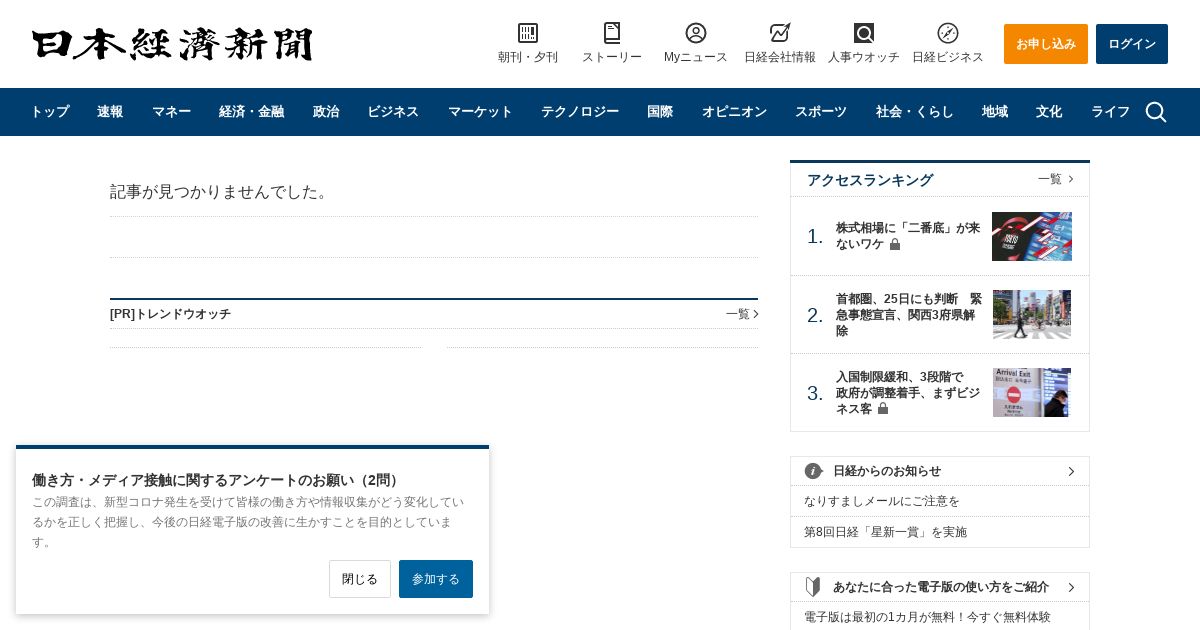1200x630 pixels.
Task: Open the 経済・金融 menu item
Action: pos(251,112)
